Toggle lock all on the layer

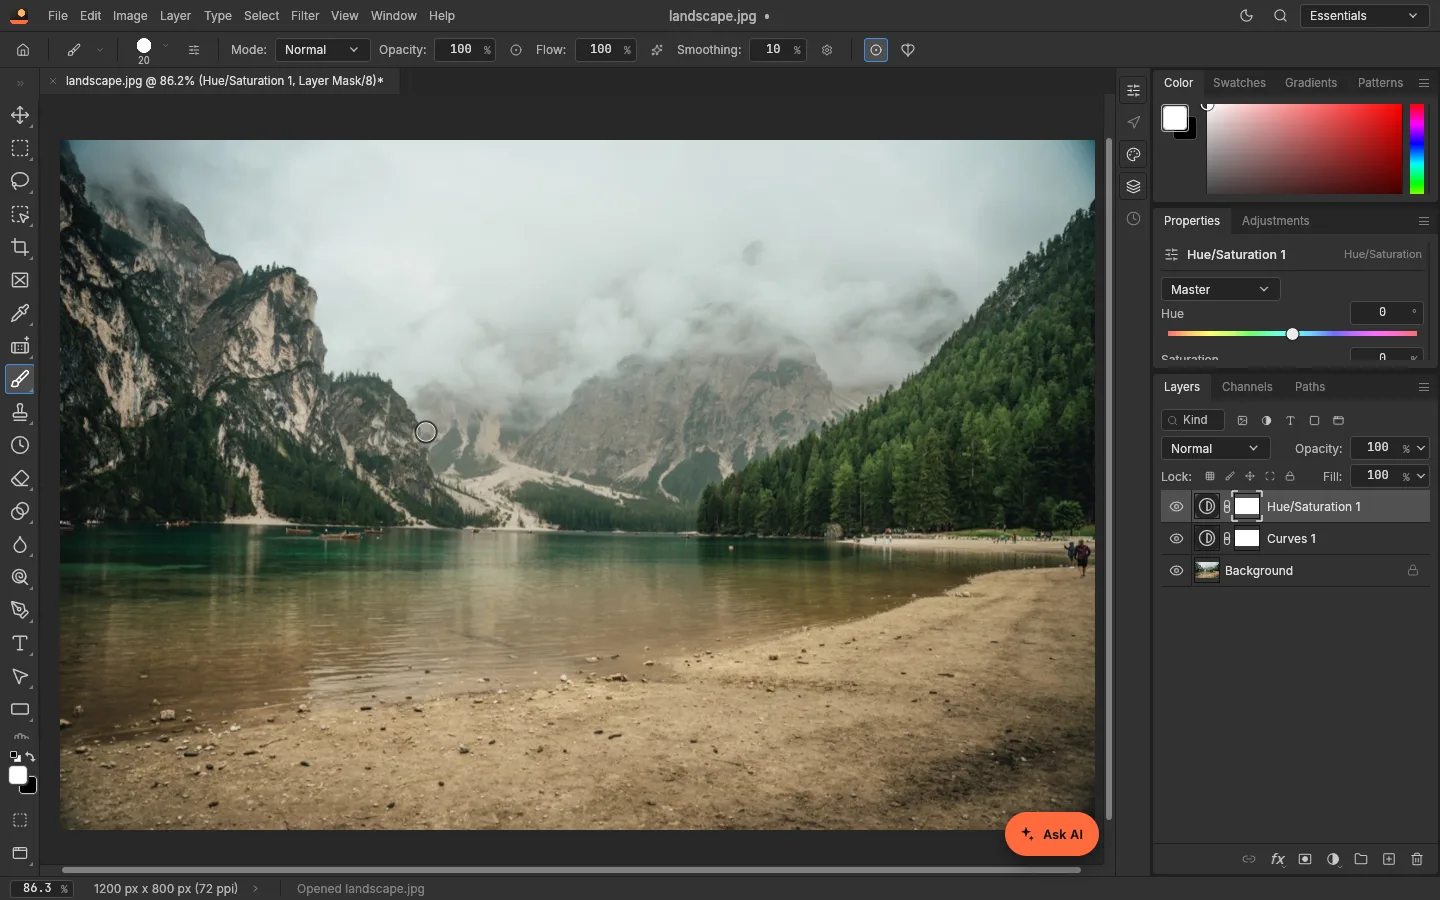(x=1290, y=477)
